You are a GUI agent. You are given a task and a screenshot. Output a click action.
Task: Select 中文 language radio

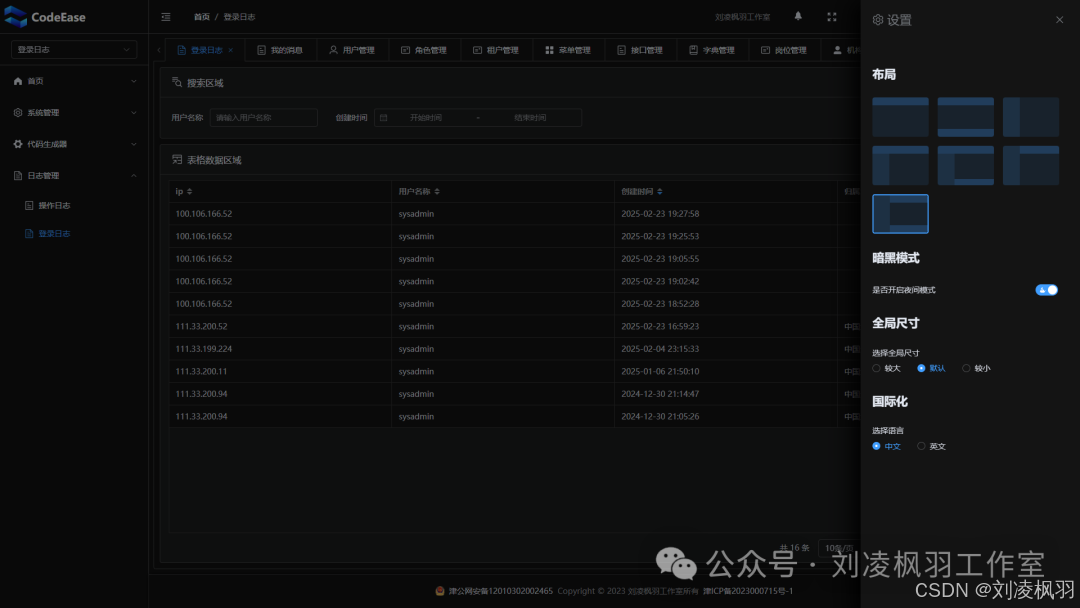click(x=876, y=446)
